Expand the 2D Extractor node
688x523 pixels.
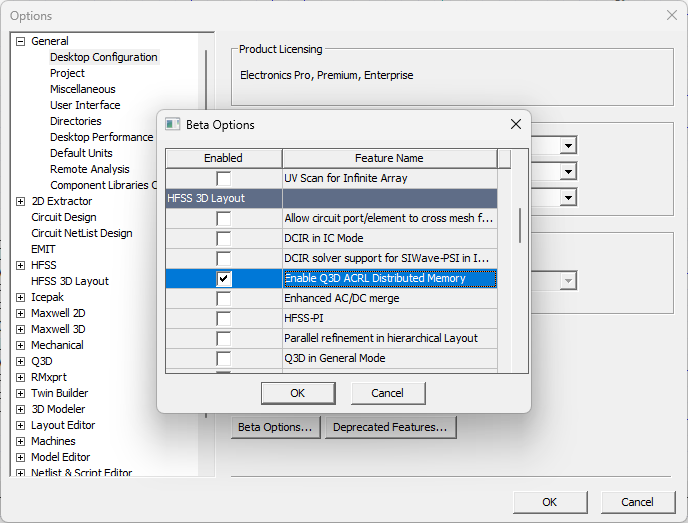pyautogui.click(x=20, y=201)
